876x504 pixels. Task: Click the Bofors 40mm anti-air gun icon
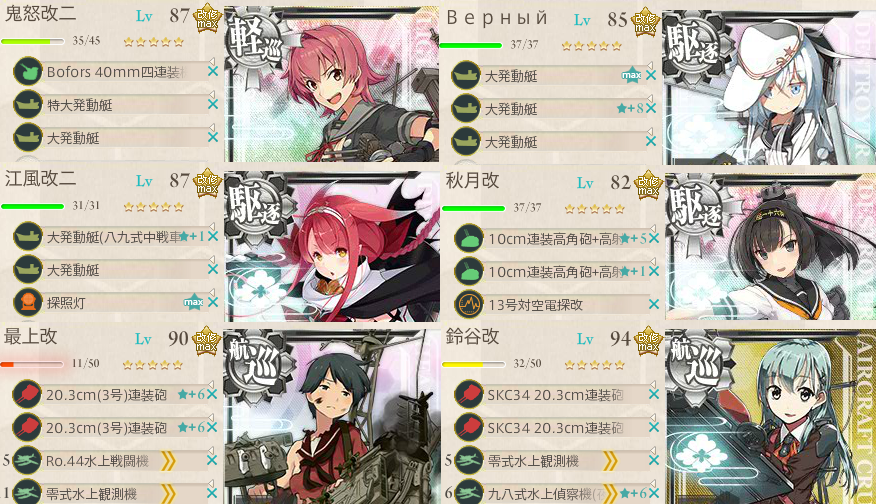click(27, 72)
